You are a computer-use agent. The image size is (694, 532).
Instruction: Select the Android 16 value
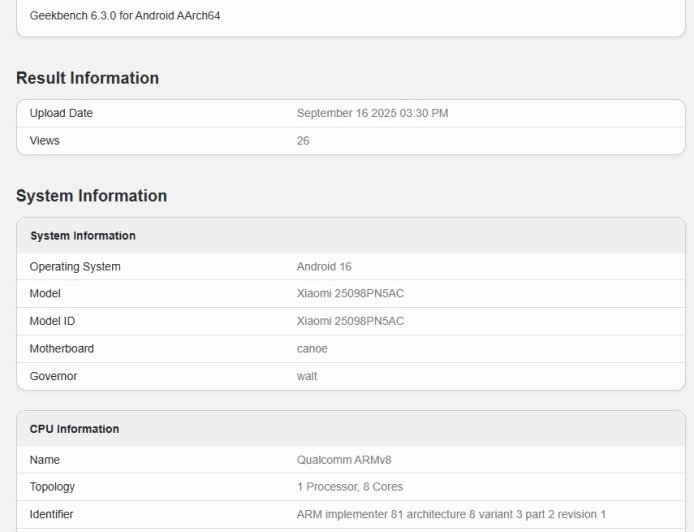click(324, 267)
